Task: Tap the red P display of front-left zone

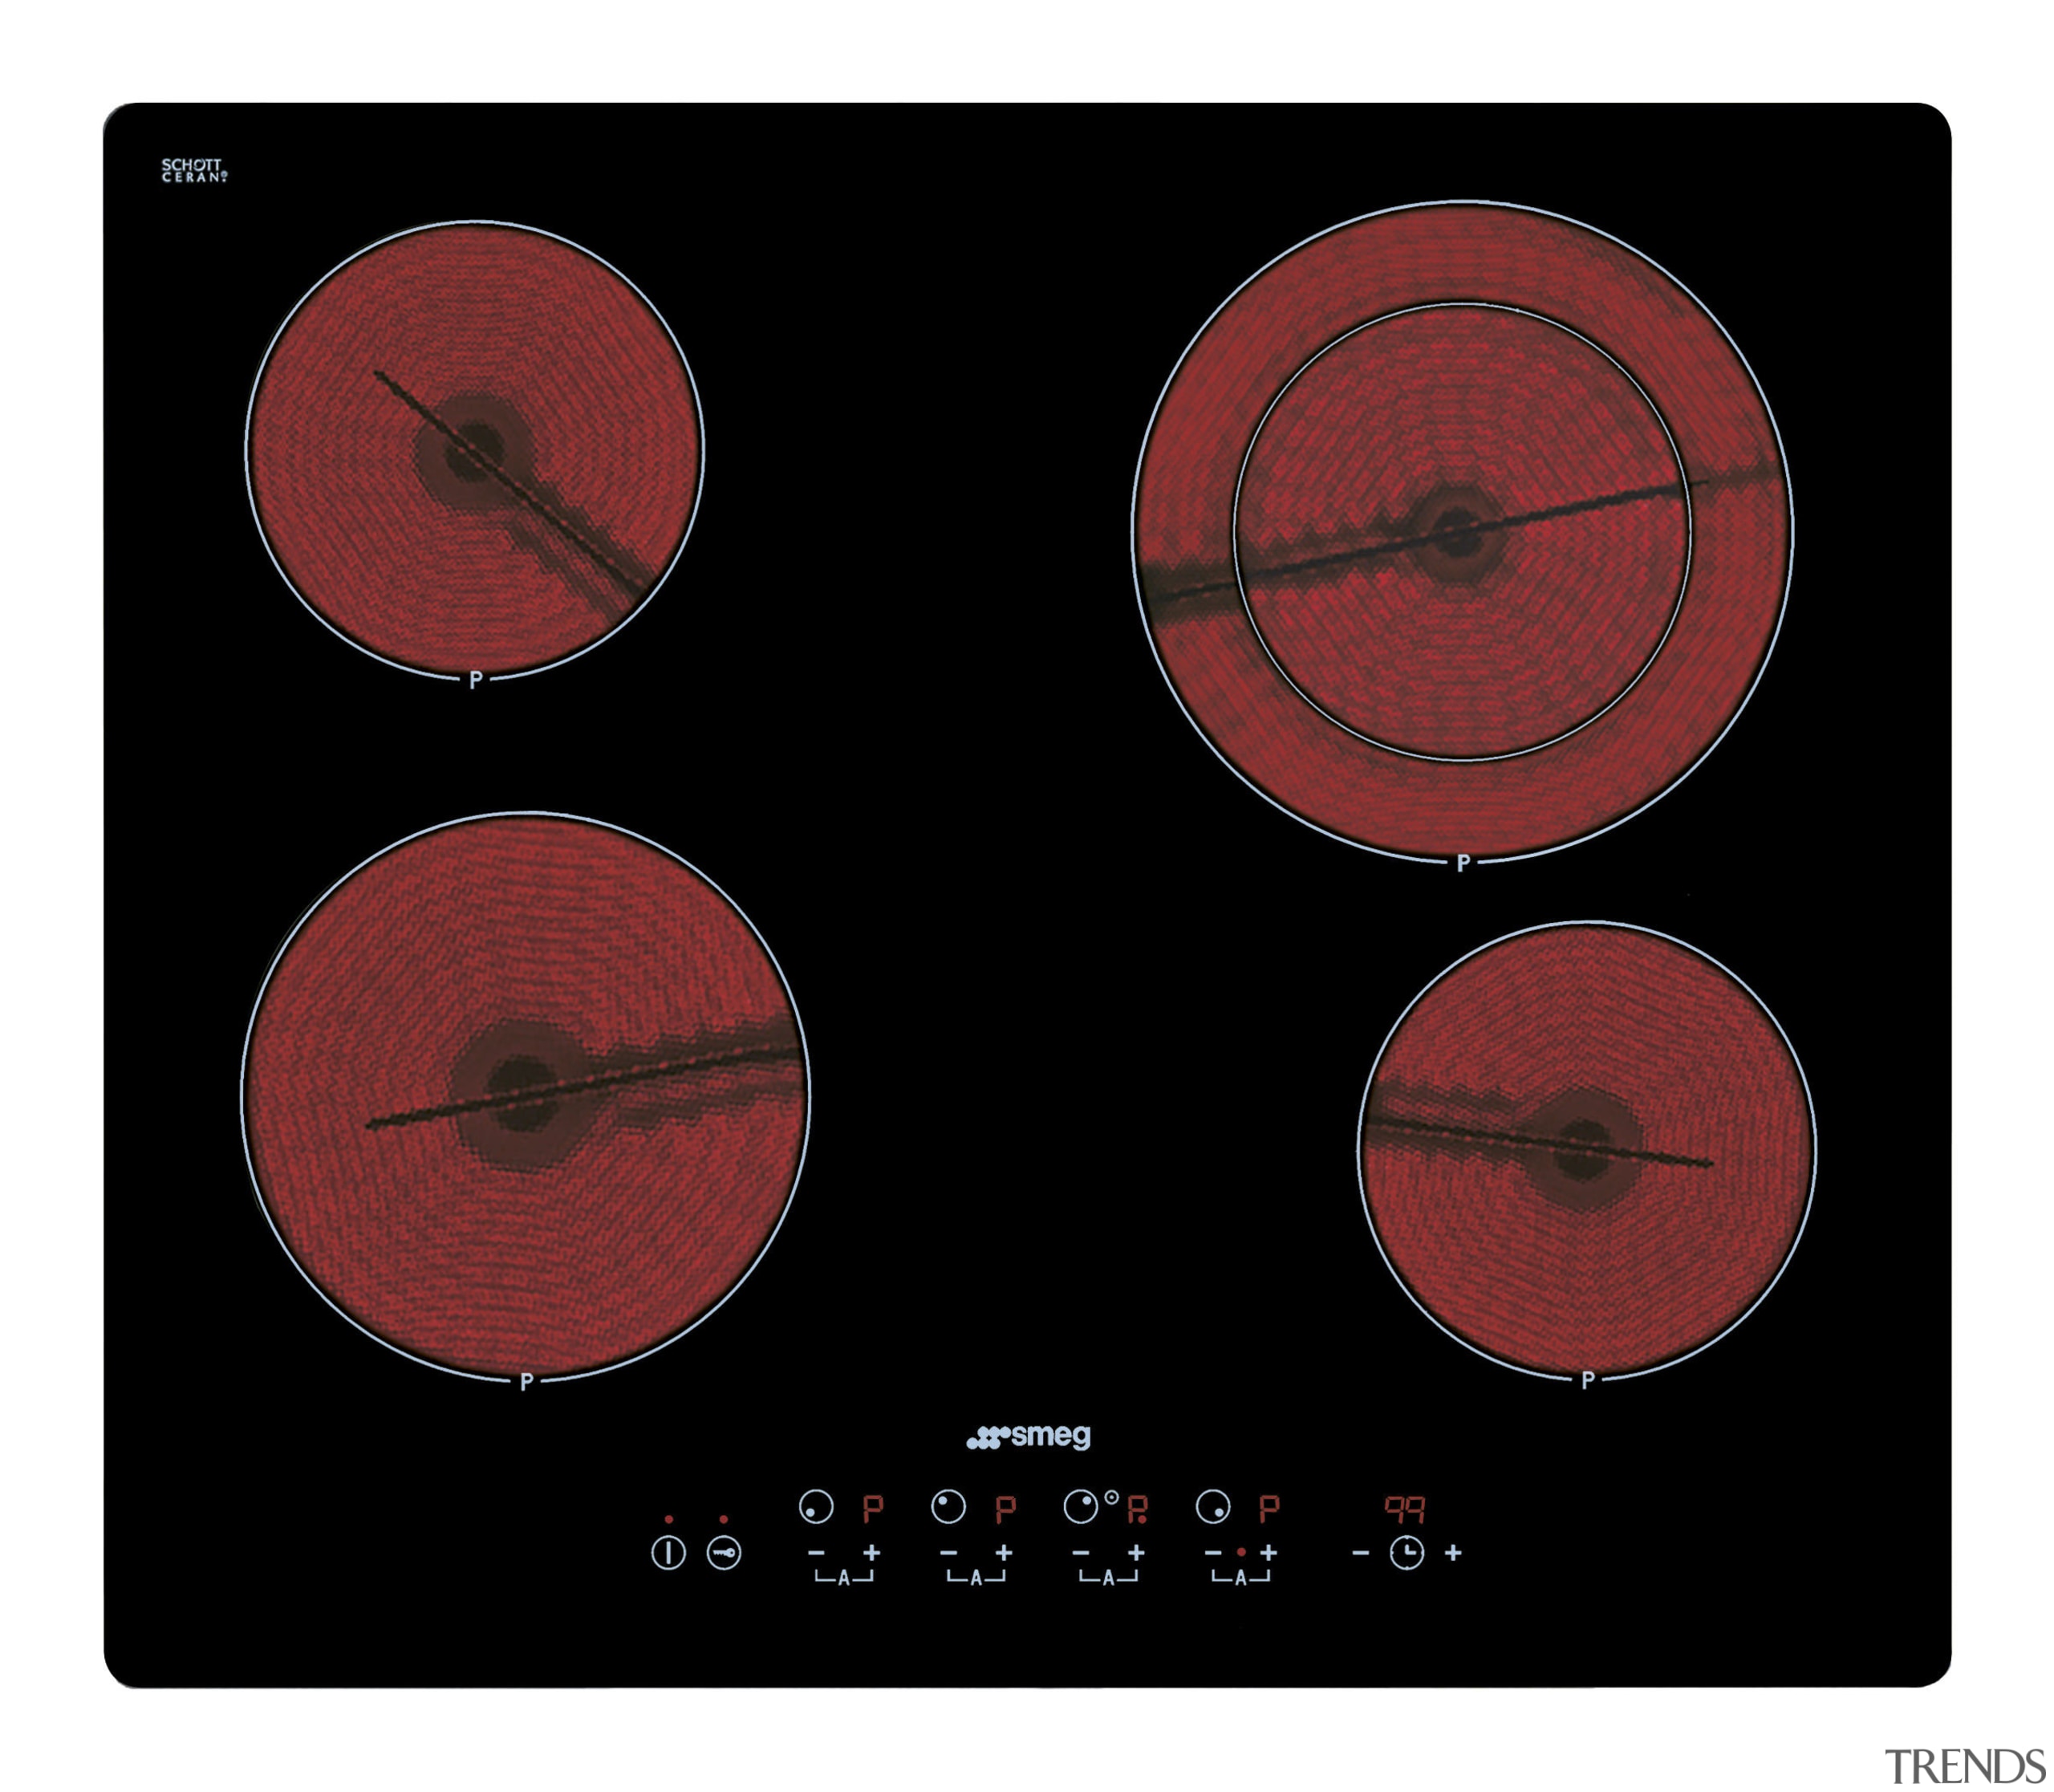Action: coord(873,1509)
